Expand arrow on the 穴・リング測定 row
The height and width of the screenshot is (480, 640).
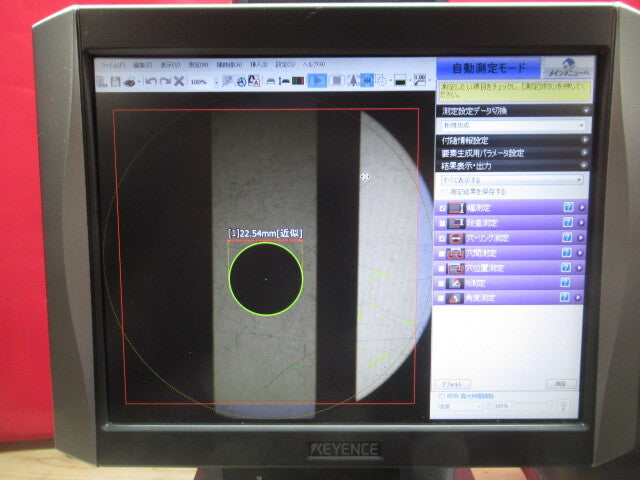click(581, 238)
